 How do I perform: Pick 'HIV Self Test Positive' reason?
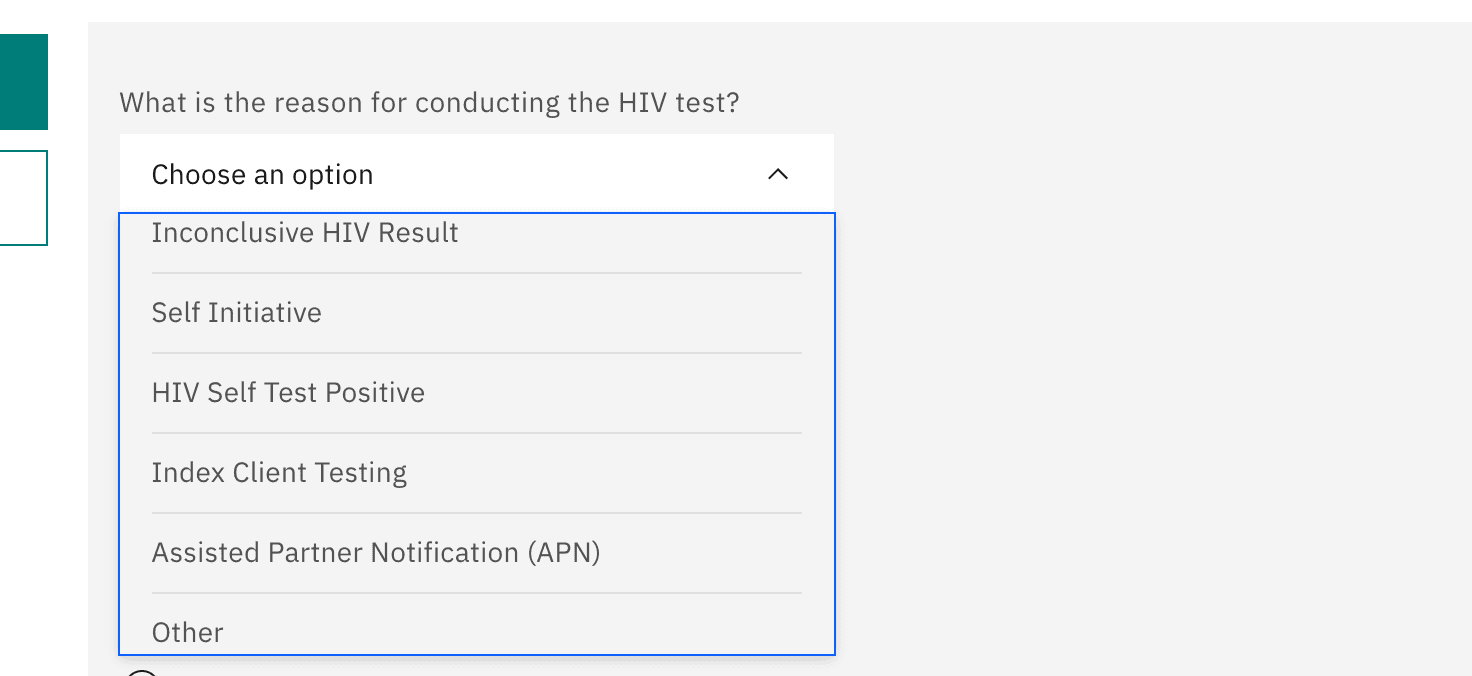476,393
